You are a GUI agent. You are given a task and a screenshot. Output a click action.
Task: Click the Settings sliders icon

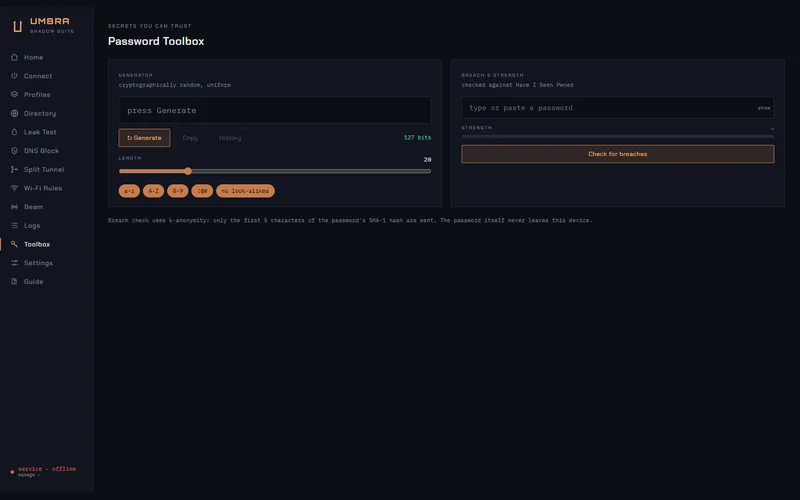14,263
